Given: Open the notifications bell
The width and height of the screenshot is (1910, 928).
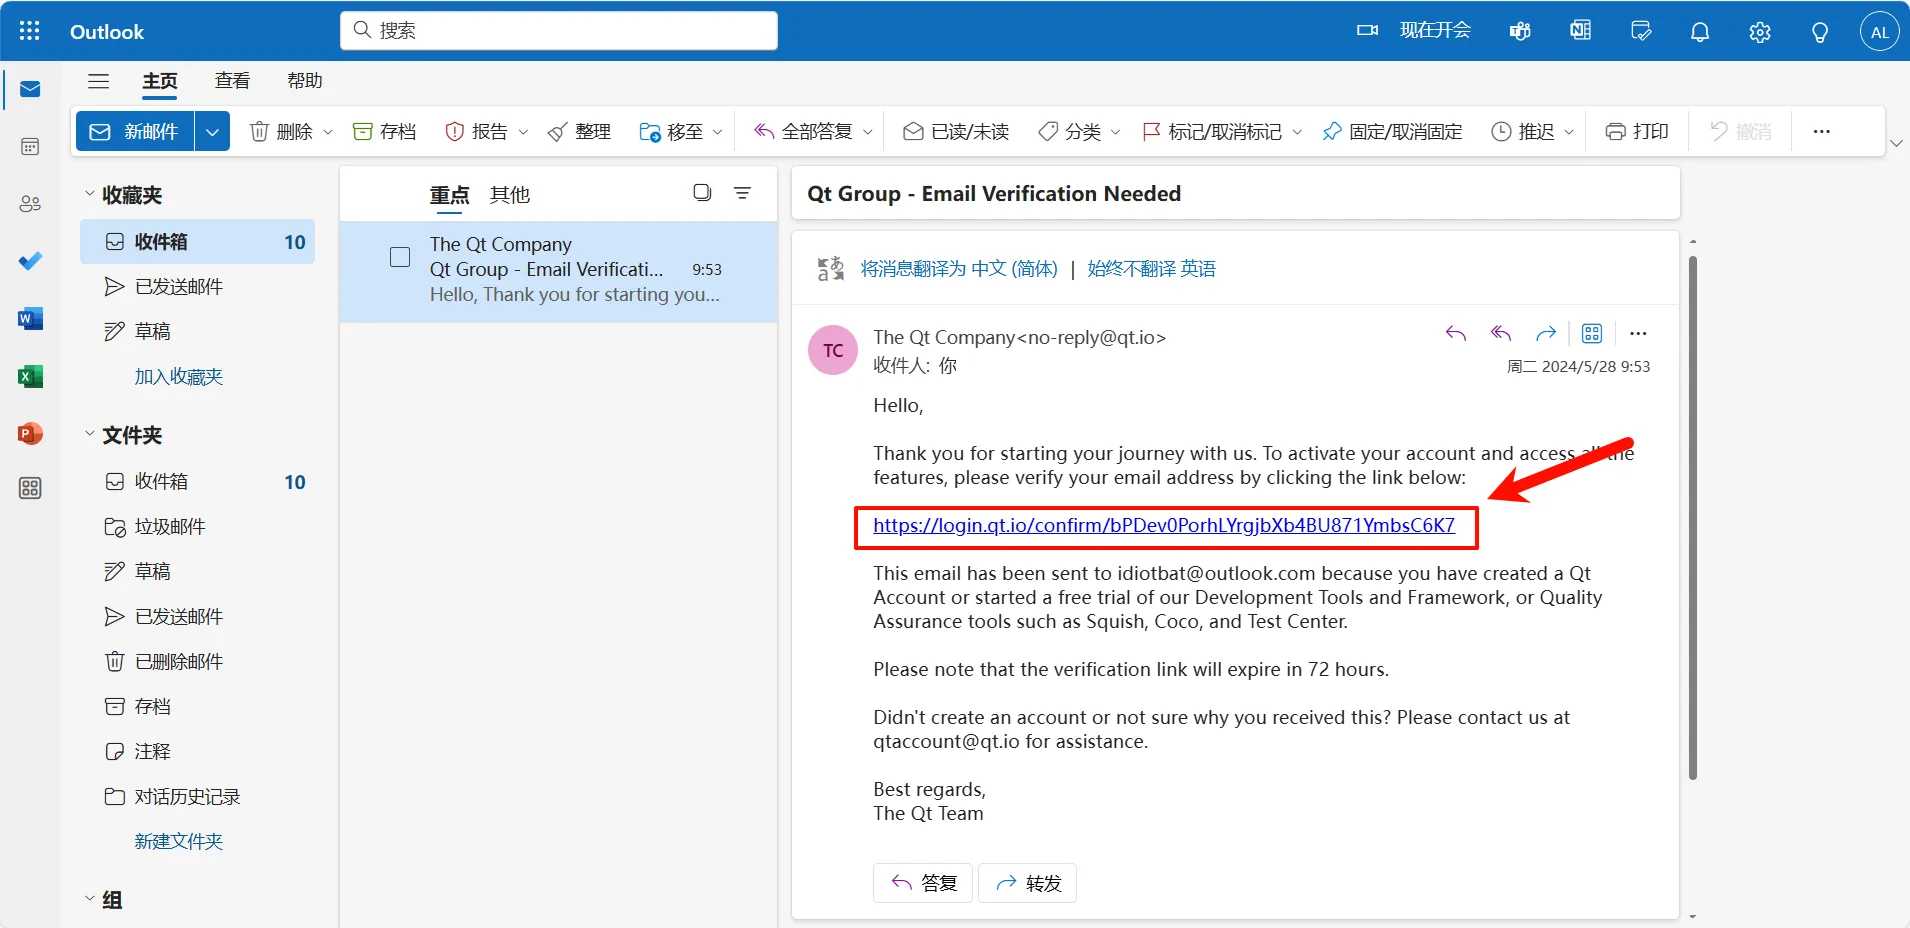Looking at the screenshot, I should 1700,32.
